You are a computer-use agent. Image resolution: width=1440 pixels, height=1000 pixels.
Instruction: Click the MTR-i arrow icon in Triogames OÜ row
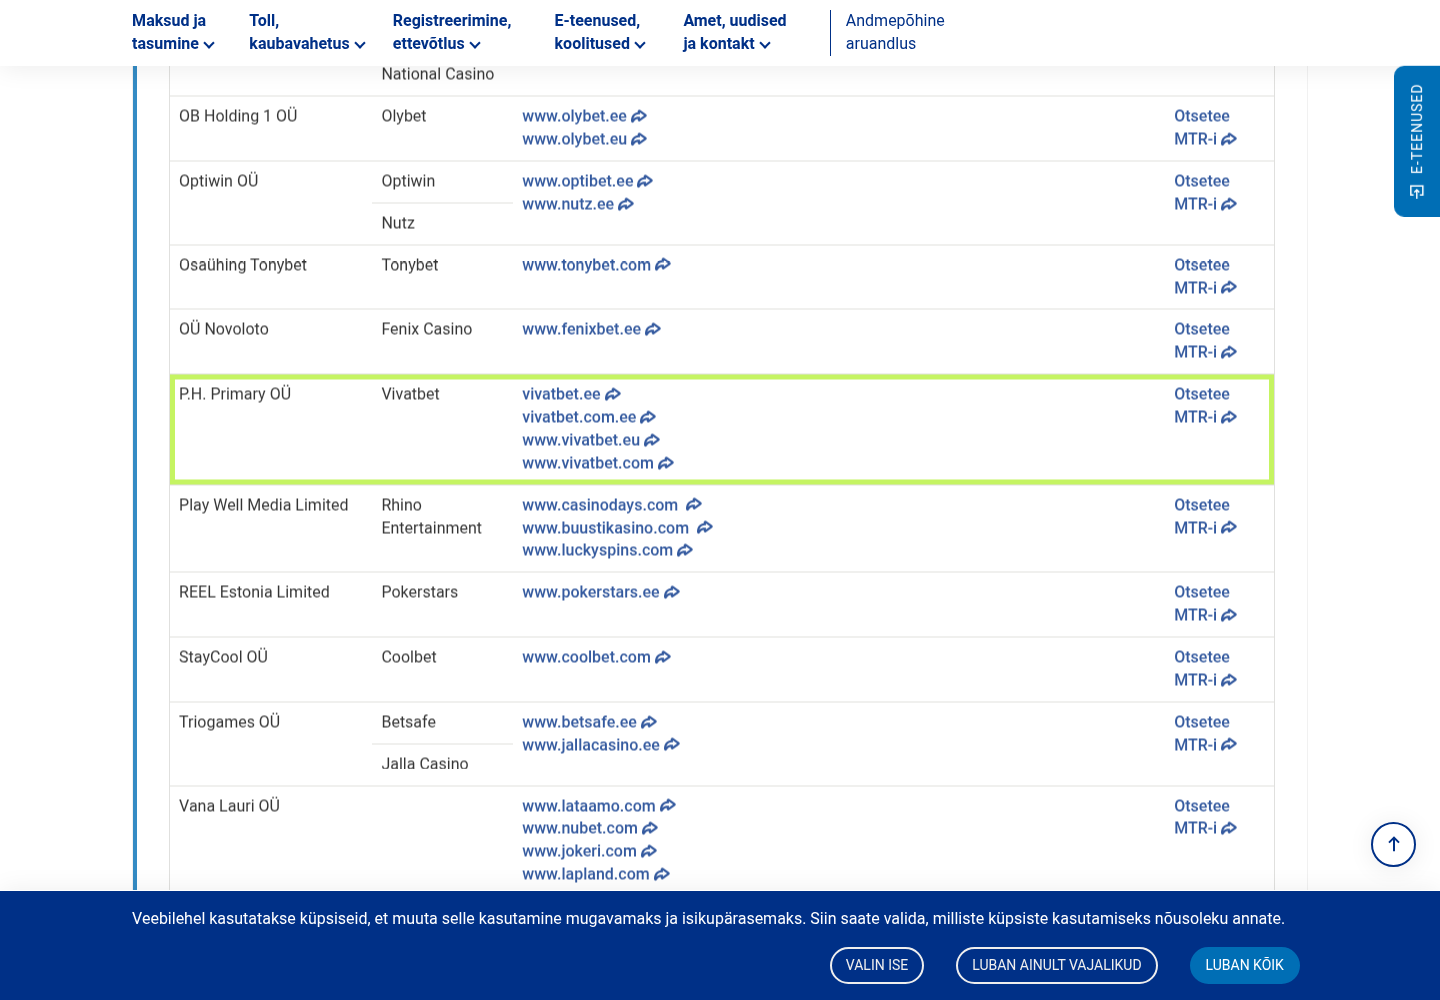tap(1229, 745)
